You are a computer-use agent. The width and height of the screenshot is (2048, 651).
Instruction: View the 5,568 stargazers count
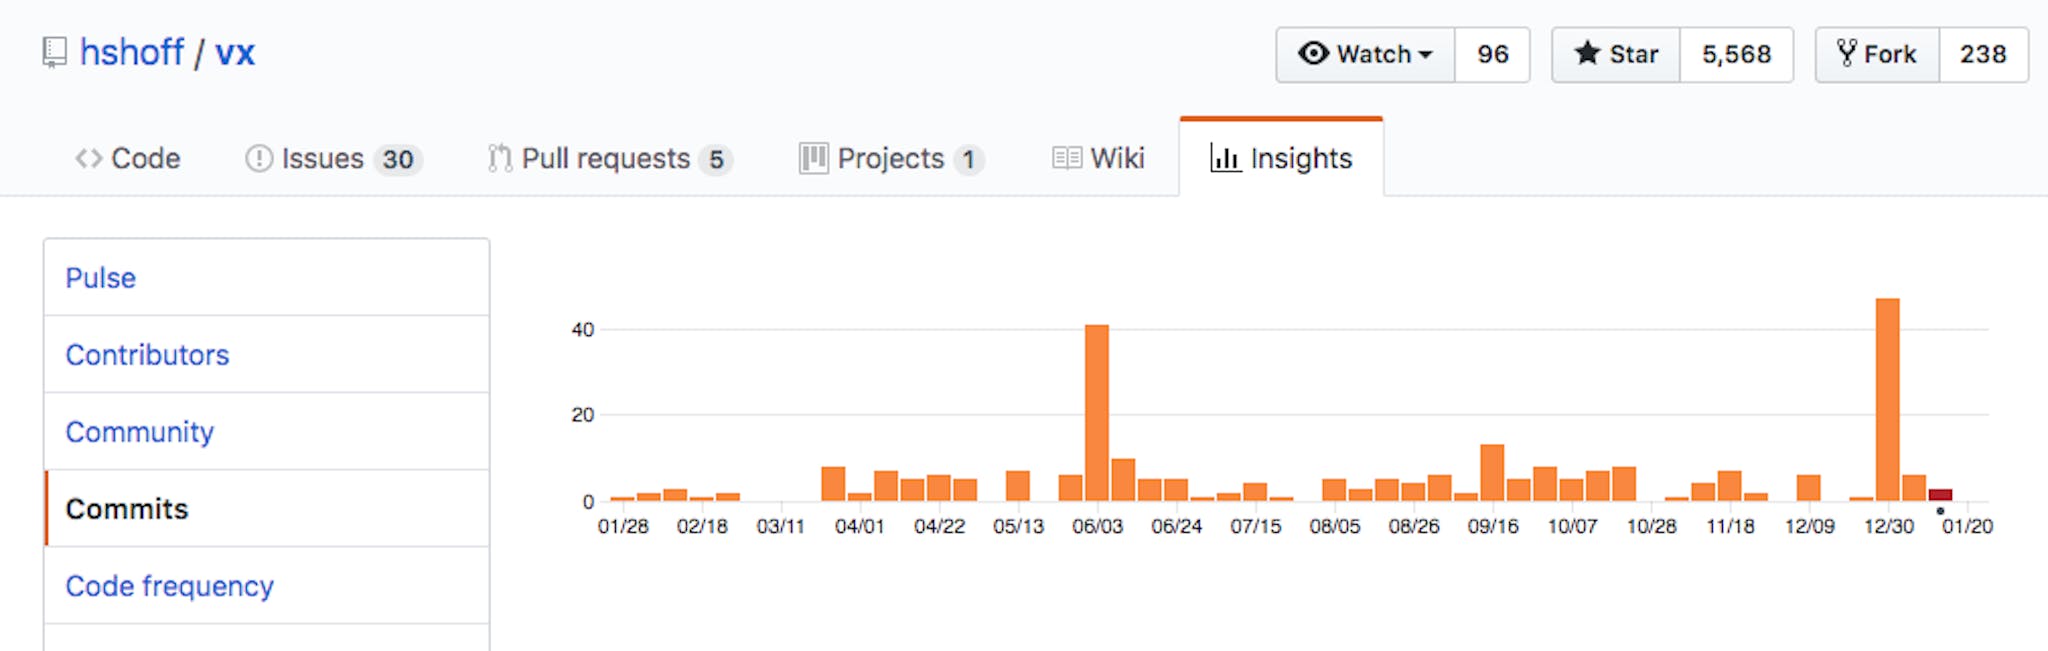[1736, 54]
